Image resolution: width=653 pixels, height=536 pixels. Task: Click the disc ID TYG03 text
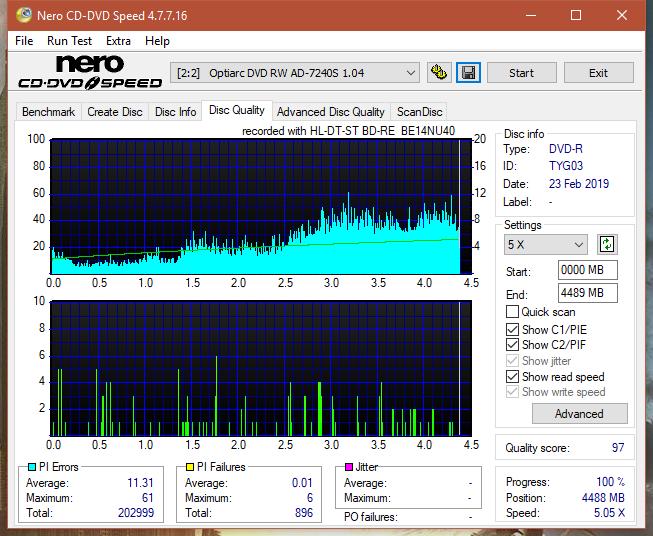[566, 166]
